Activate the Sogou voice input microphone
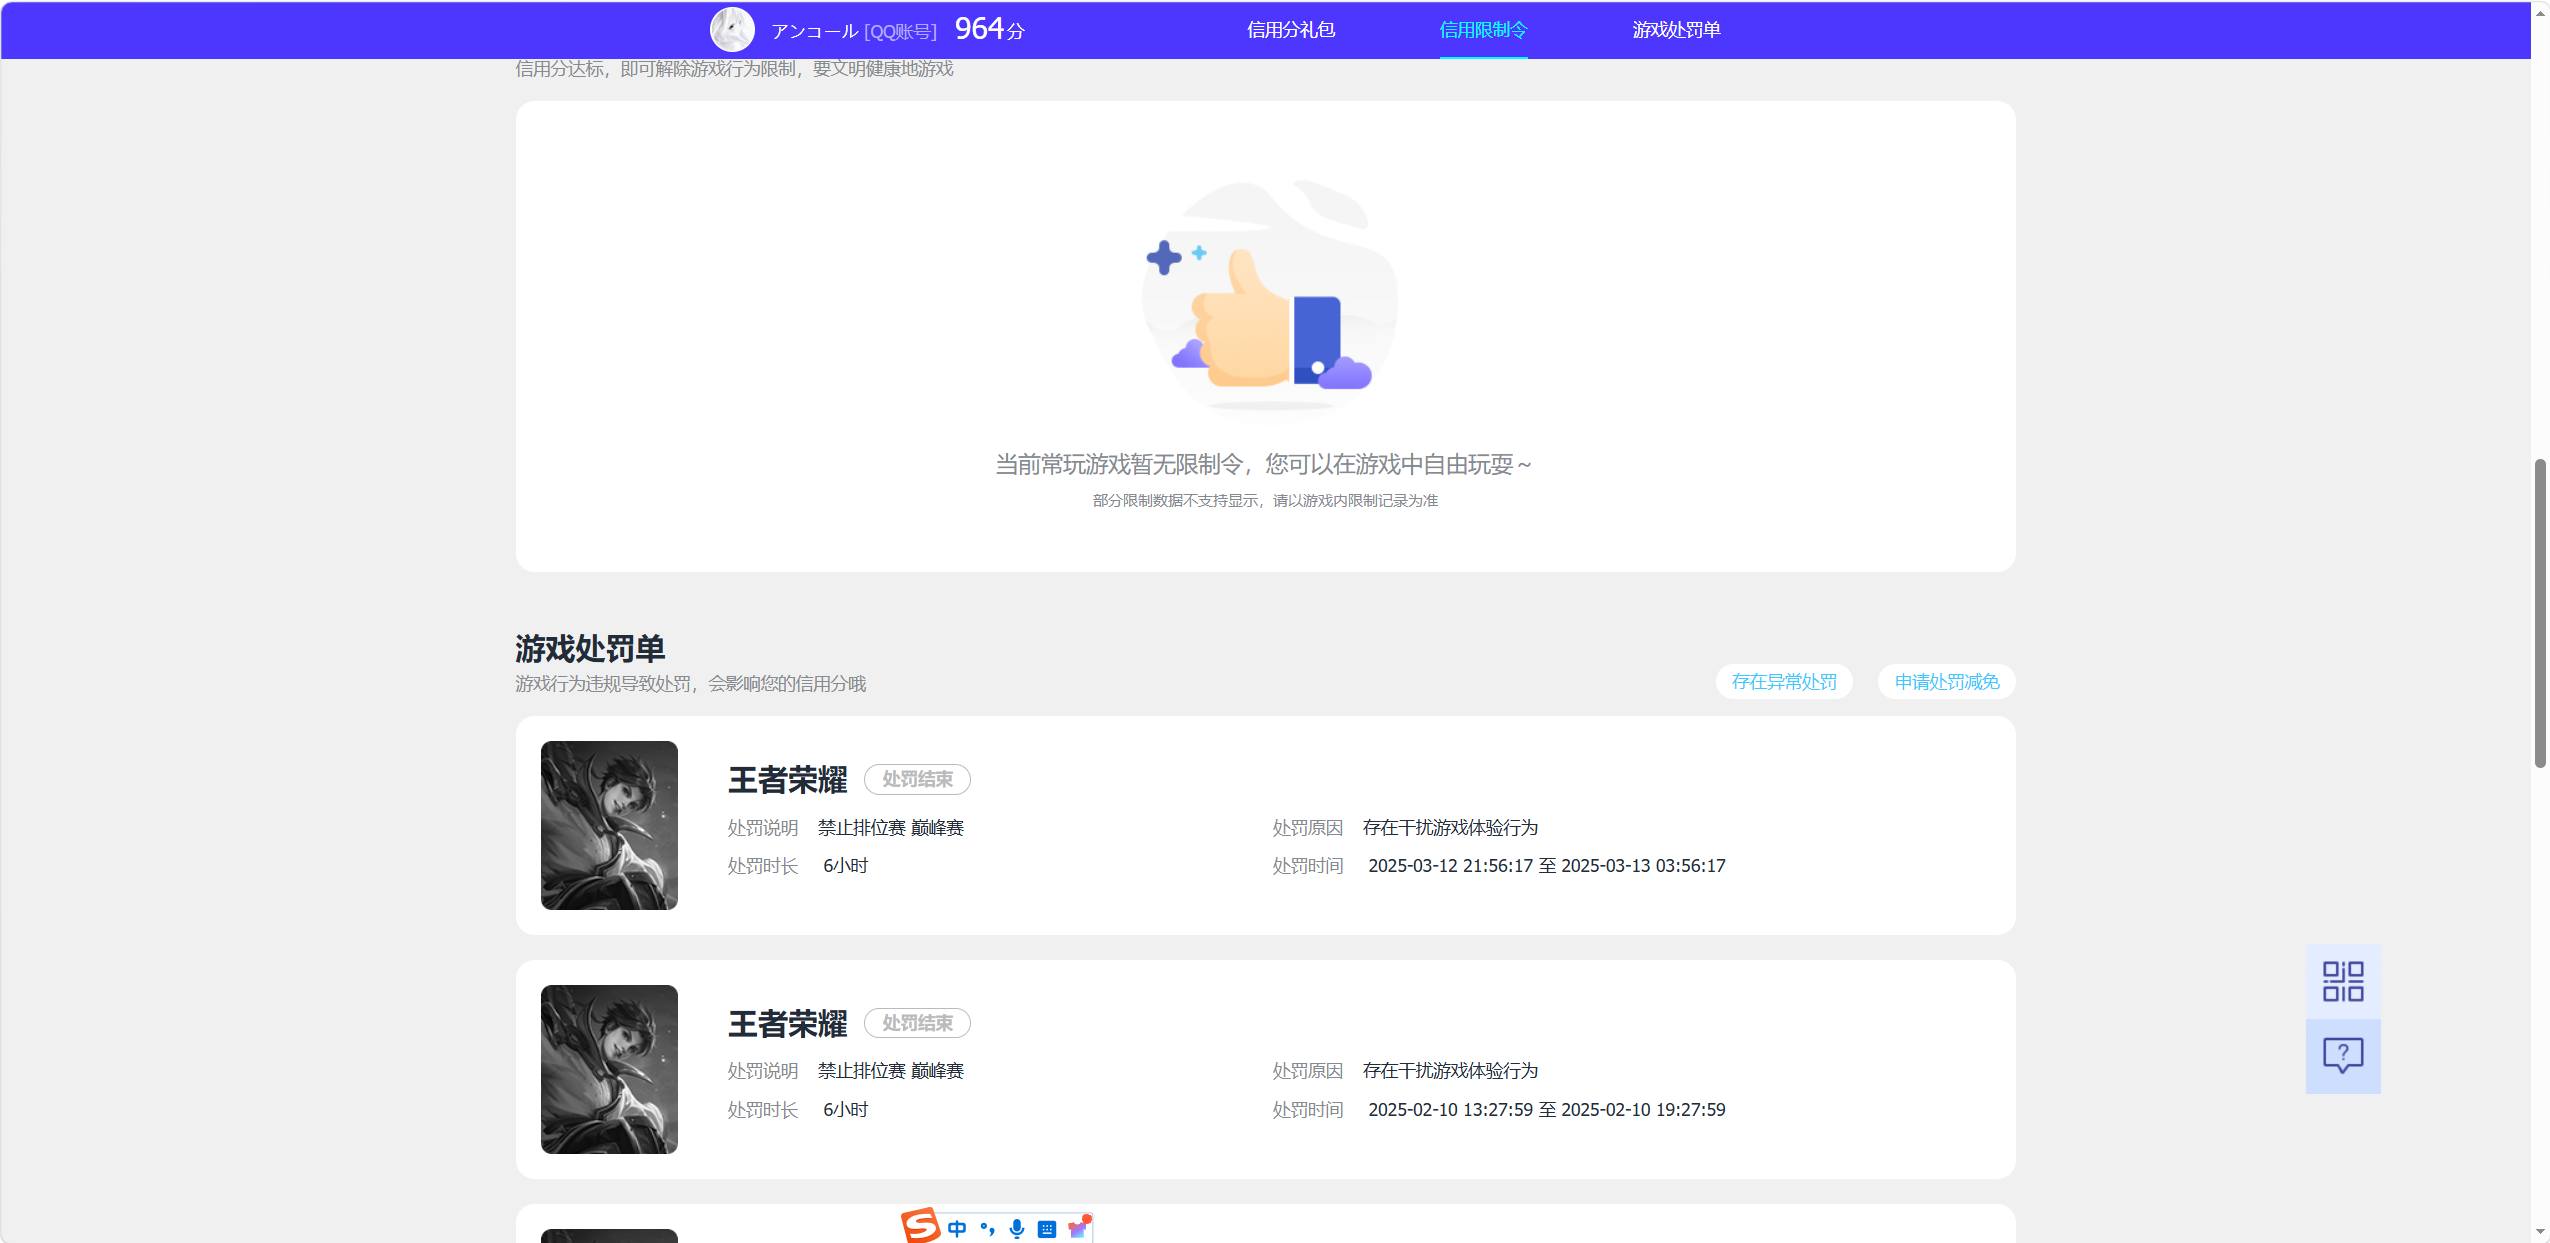Viewport: 2550px width, 1243px height. (1017, 1229)
